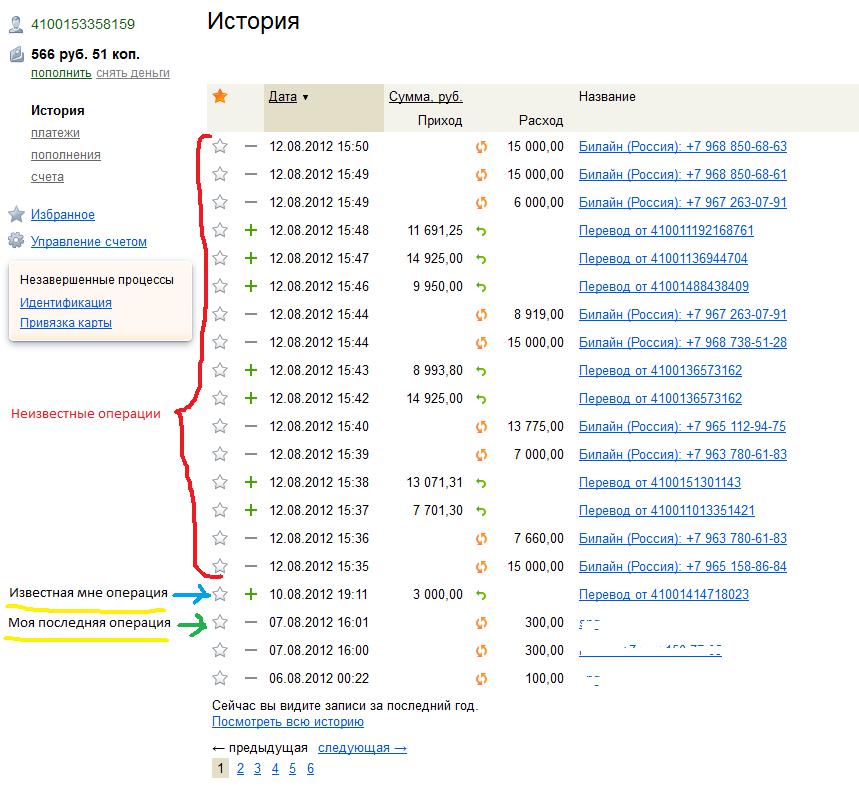The width and height of the screenshot is (859, 792).
Task: Open page 2 of history
Action: pos(240,768)
